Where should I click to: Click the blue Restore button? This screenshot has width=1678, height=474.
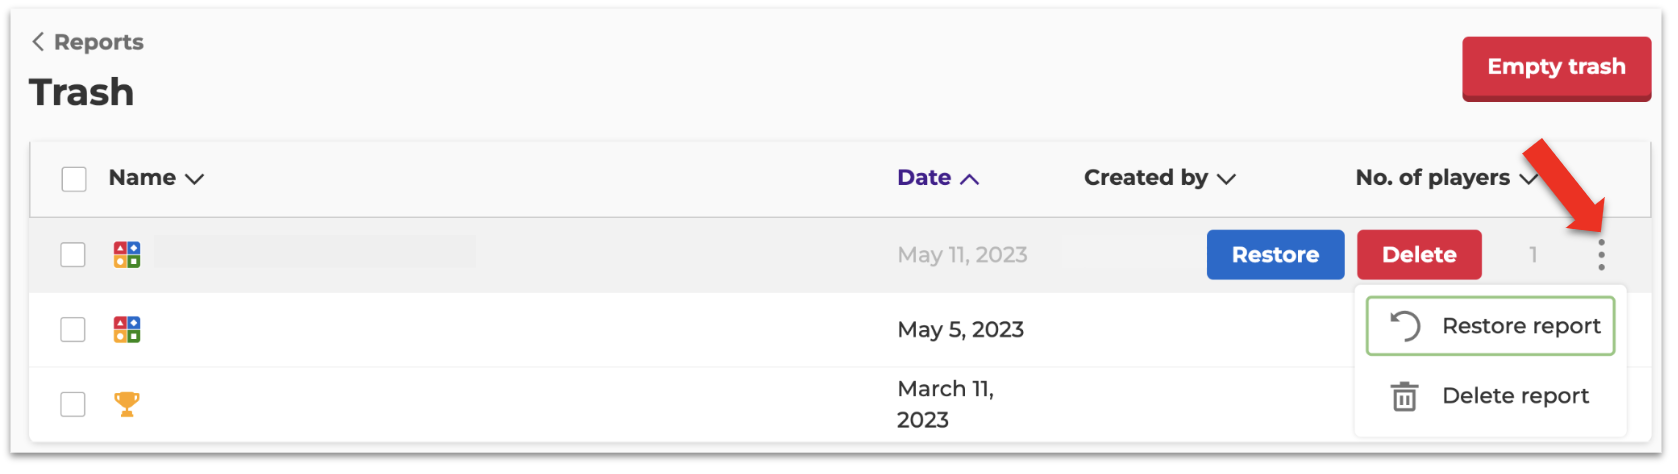click(1275, 255)
